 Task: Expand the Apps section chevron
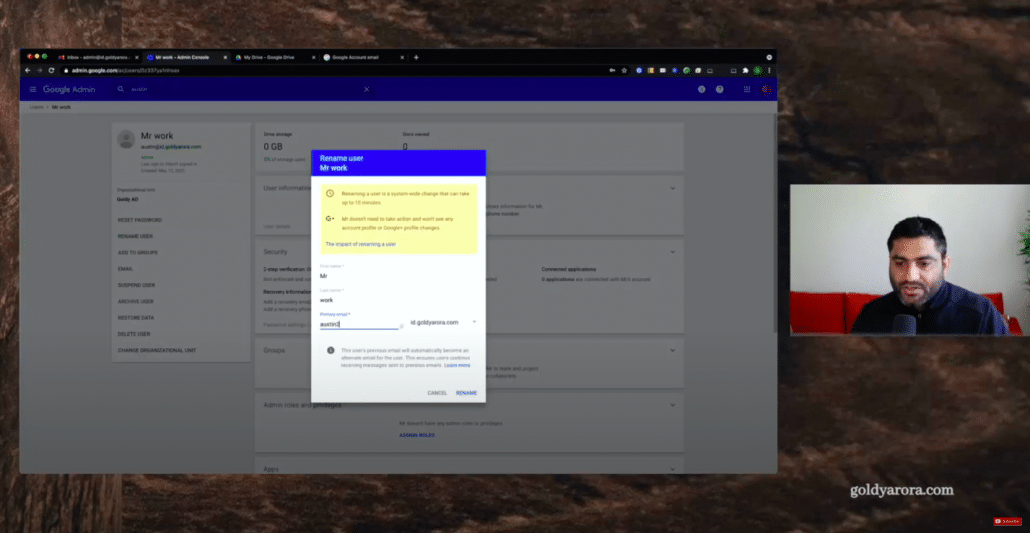[x=672, y=469]
